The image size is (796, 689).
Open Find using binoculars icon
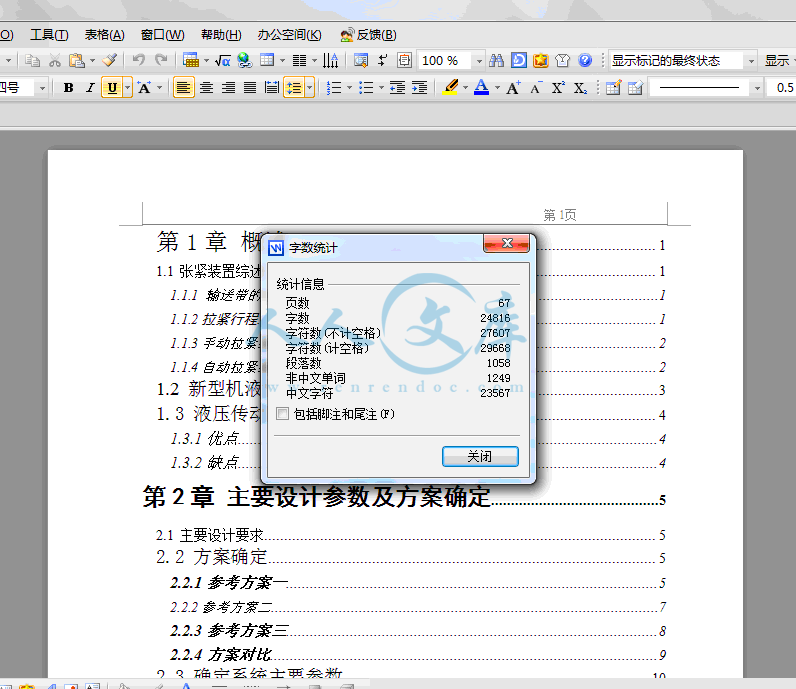point(496,60)
